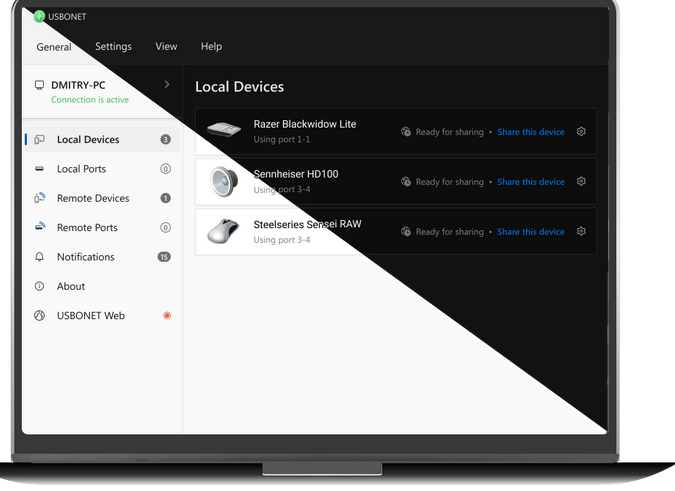
Task: Click the Sennheiser HD100 speaker thumbnail
Action: 224,181
